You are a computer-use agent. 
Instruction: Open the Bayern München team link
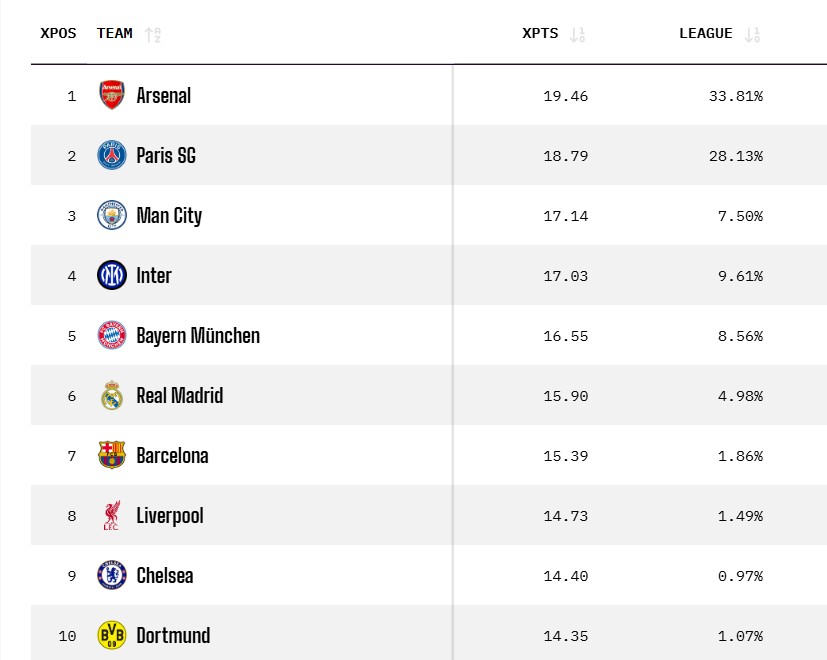pos(198,336)
